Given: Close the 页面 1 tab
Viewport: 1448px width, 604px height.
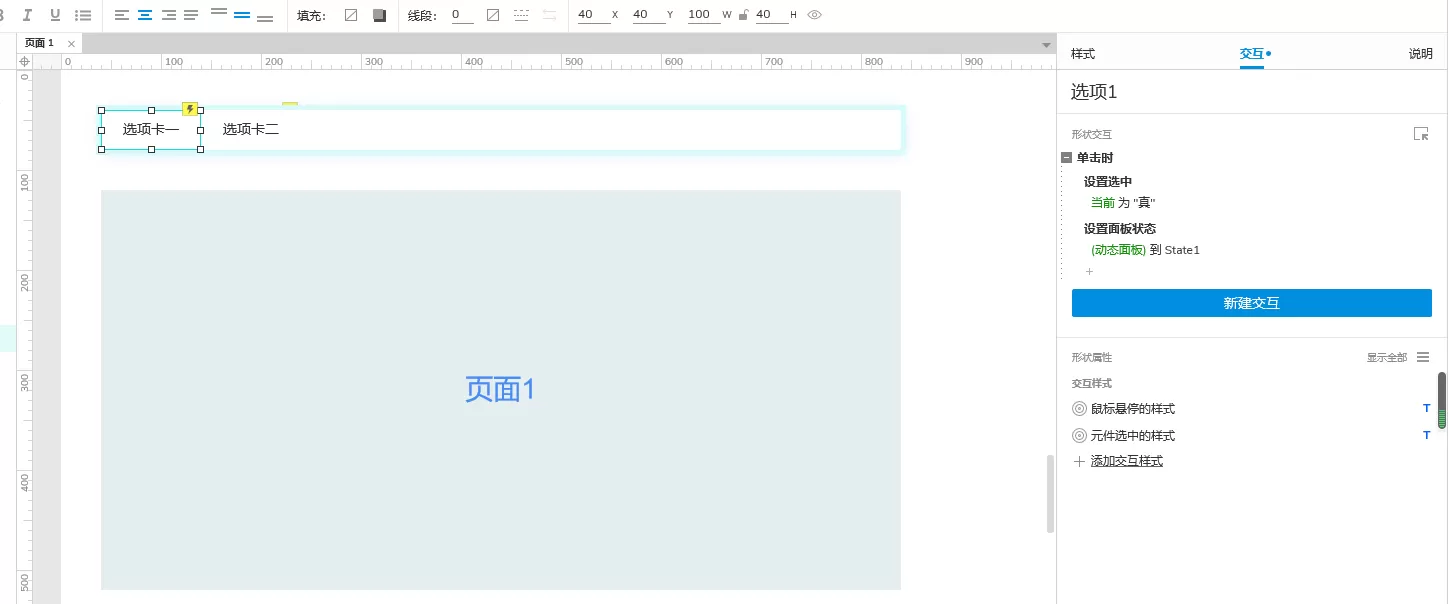Looking at the screenshot, I should click(x=71, y=44).
